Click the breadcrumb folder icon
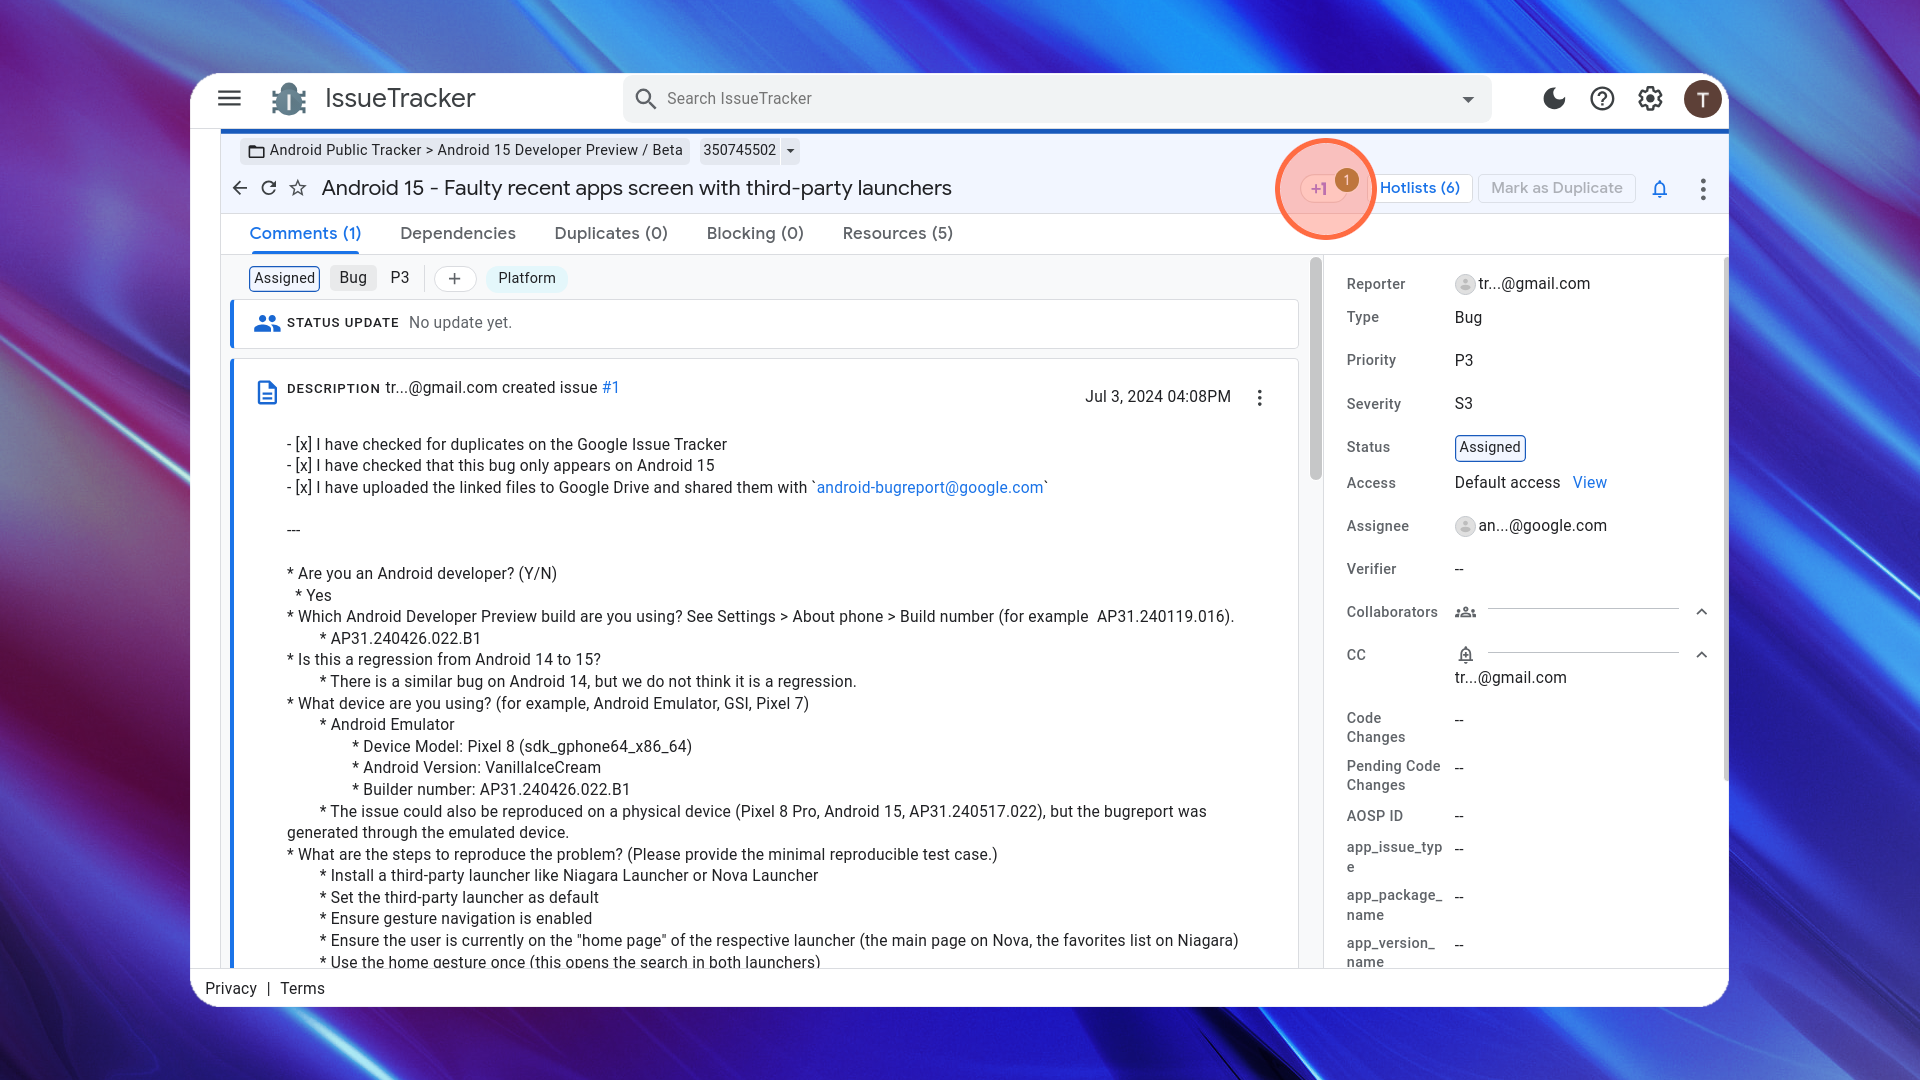 click(x=257, y=151)
